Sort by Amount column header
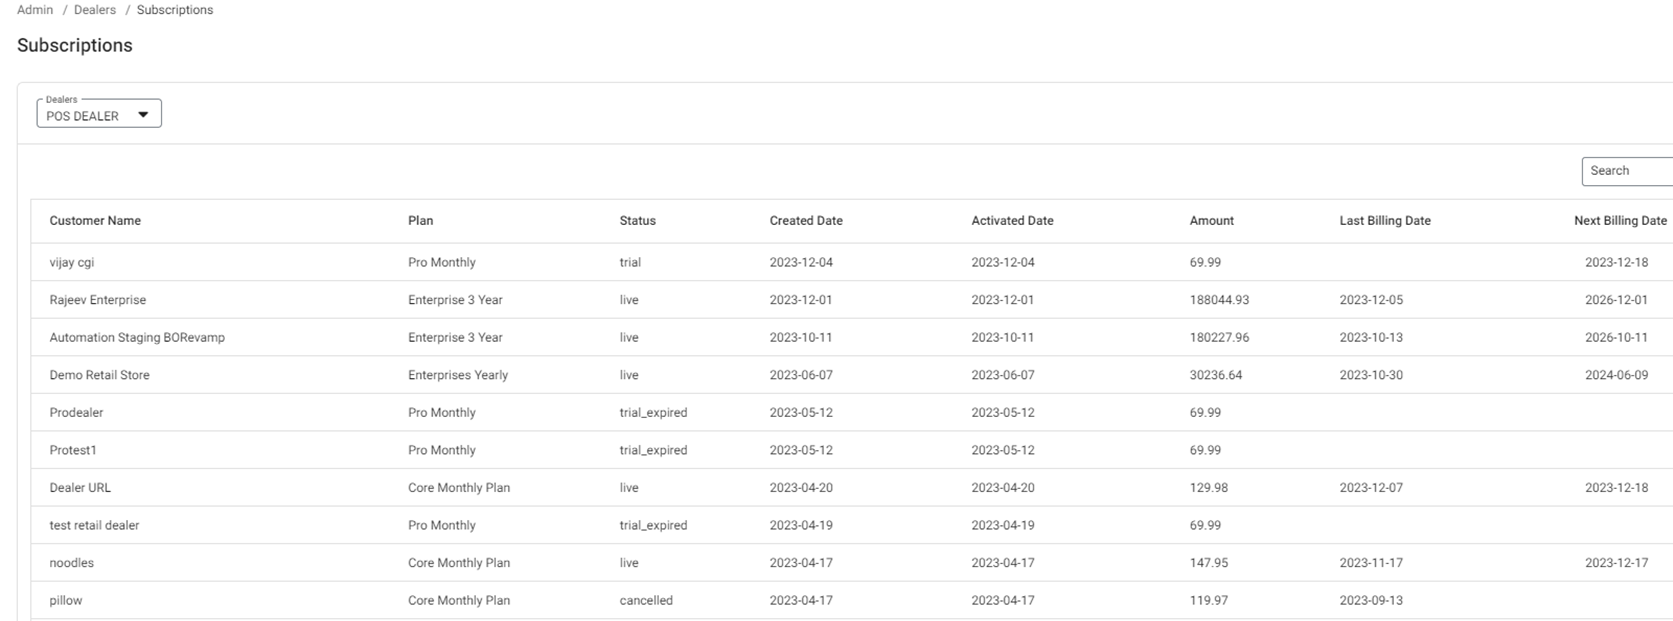This screenshot has height=621, width=1673. point(1211,221)
